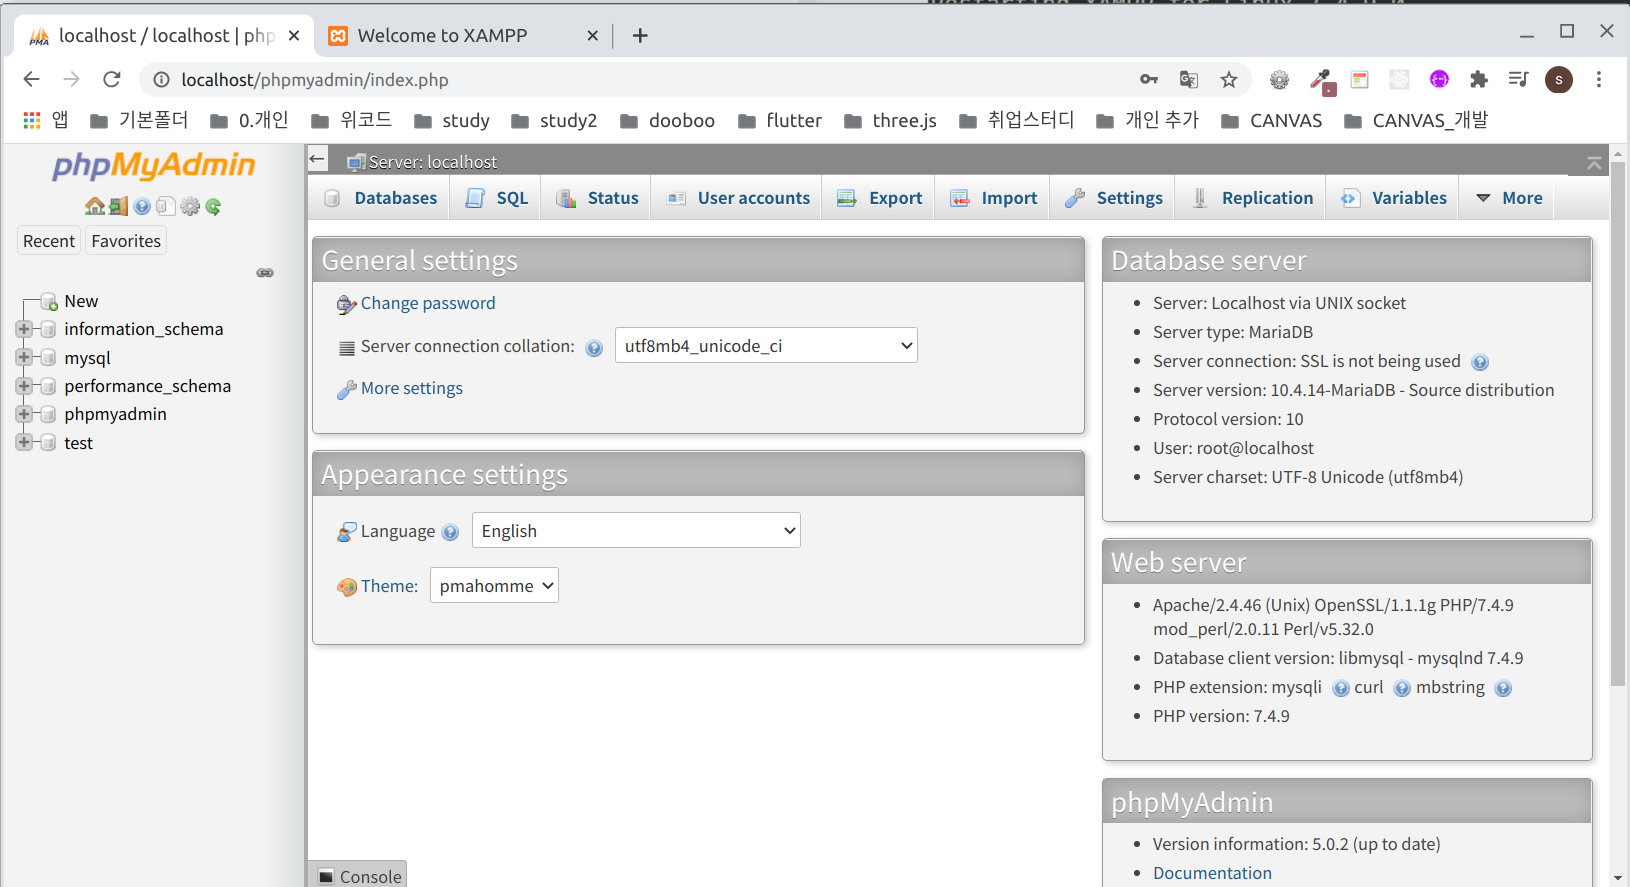Click help icon beside SSL is not being used
Image resolution: width=1630 pixels, height=887 pixels.
point(1480,362)
